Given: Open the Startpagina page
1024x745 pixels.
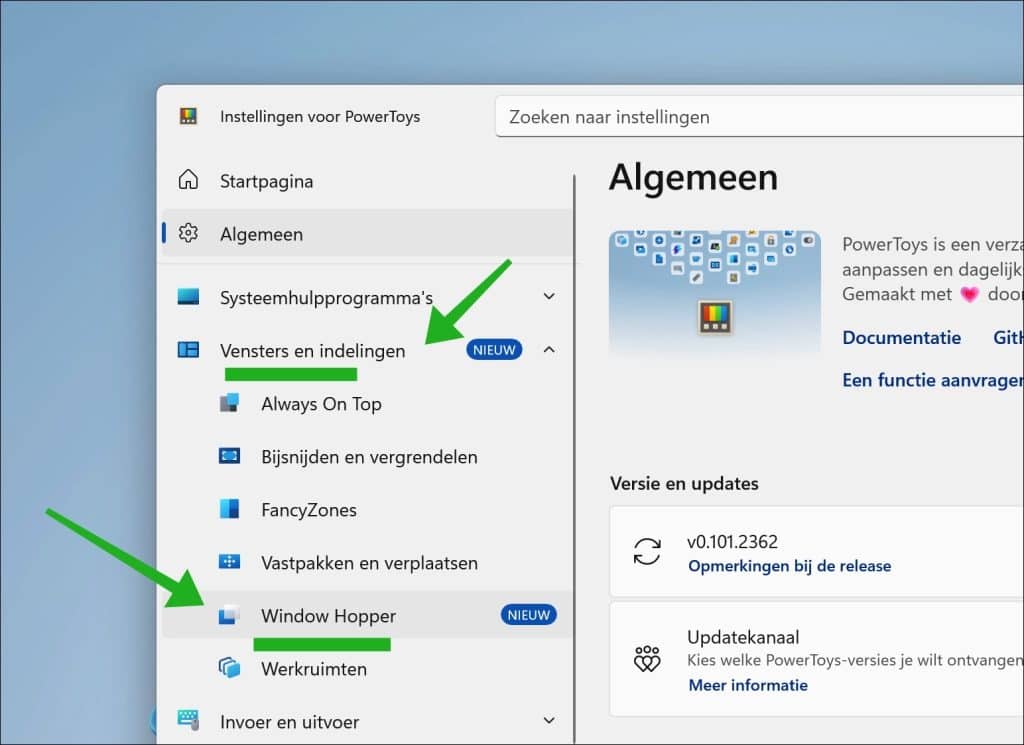Looking at the screenshot, I should click(368, 180).
